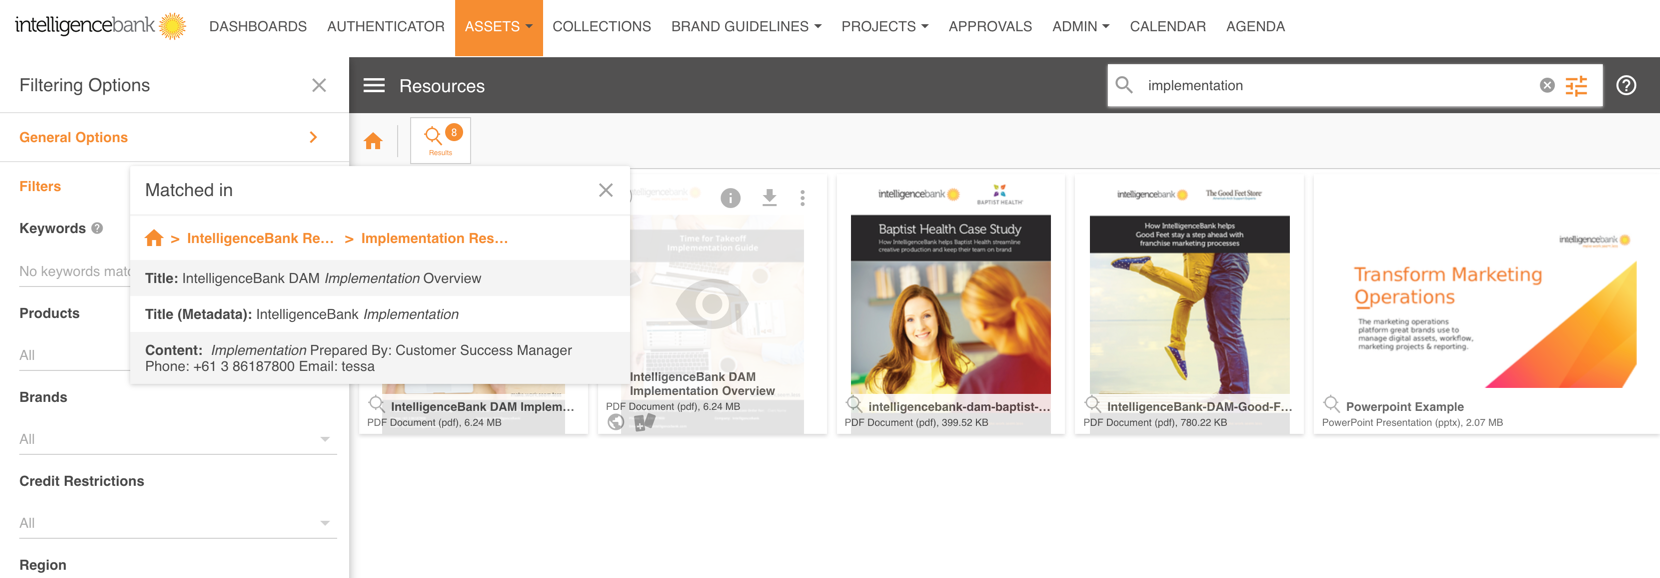This screenshot has height=578, width=1660.
Task: Open the Assets menu dropdown
Action: tap(498, 27)
